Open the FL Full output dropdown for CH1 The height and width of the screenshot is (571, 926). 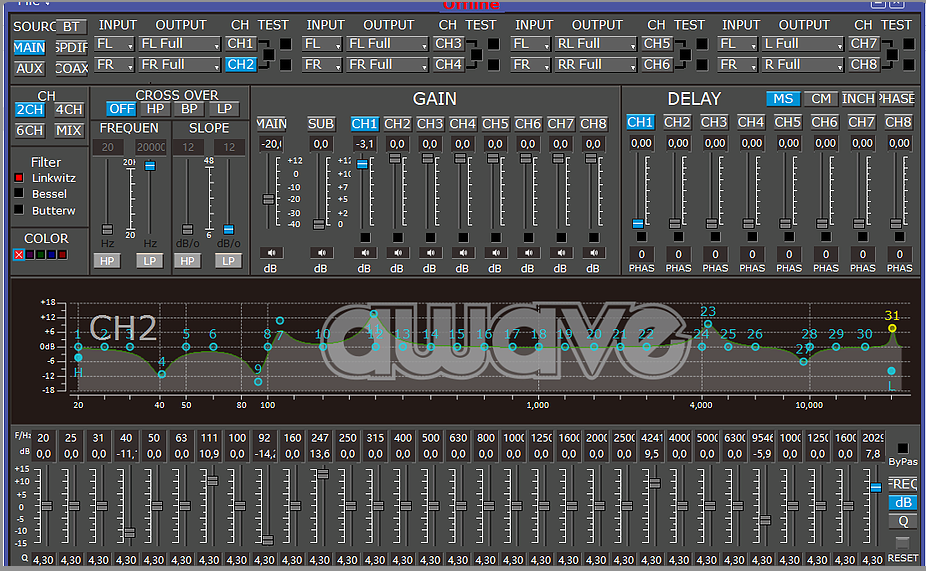[x=180, y=44]
